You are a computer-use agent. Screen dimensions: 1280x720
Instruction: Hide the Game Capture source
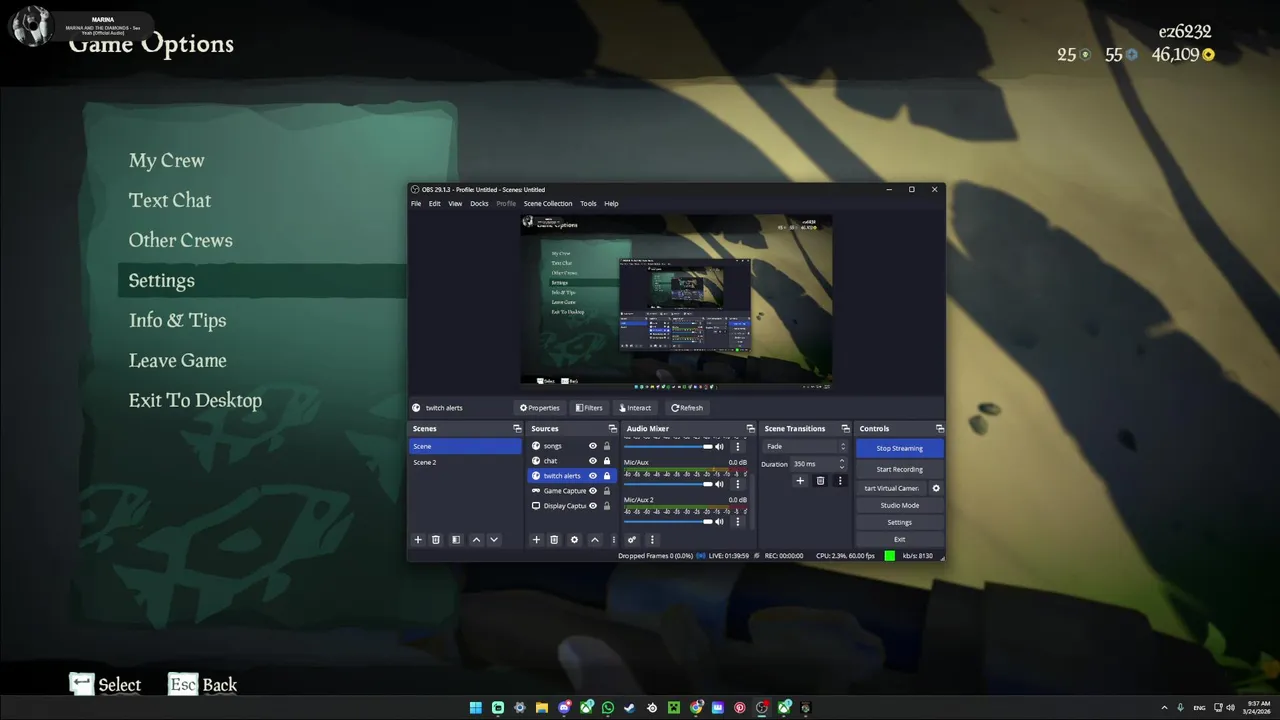coord(593,491)
